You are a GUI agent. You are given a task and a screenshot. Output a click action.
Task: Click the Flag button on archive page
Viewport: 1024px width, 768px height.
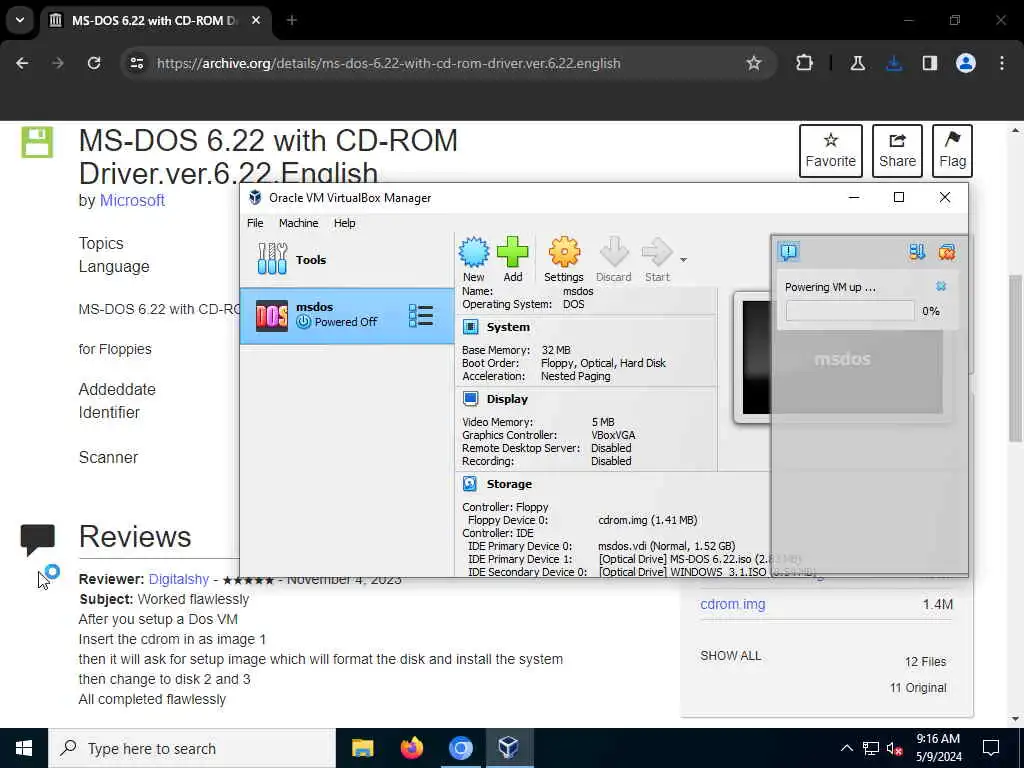[952, 151]
